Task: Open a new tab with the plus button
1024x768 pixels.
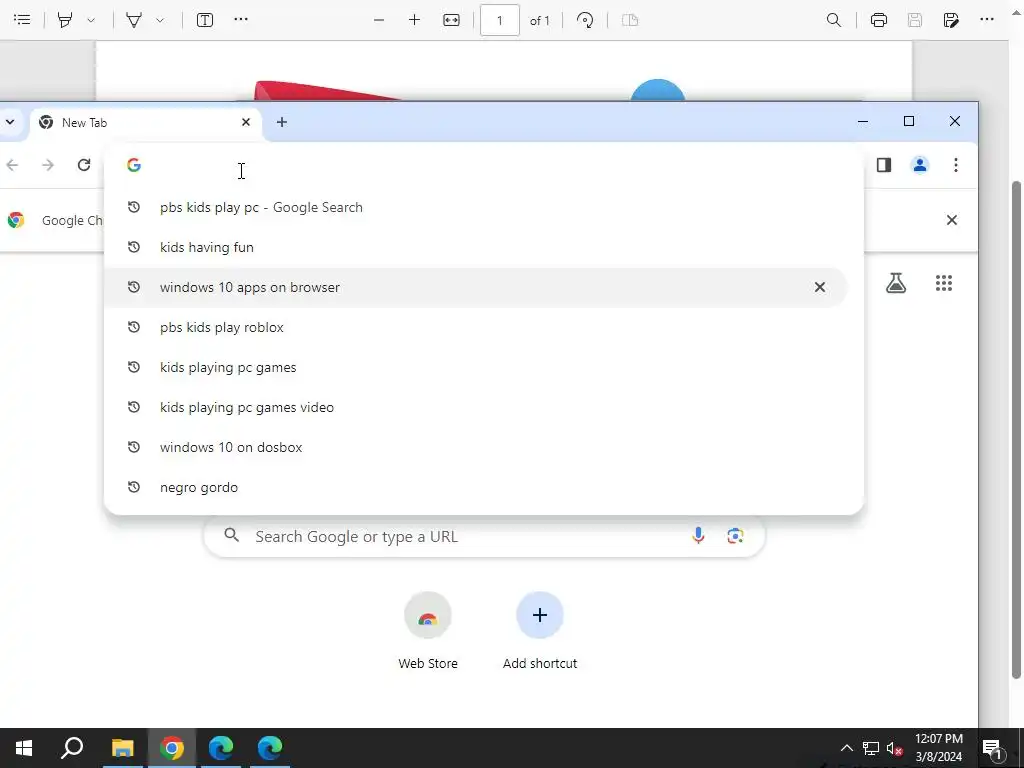Action: coord(281,122)
